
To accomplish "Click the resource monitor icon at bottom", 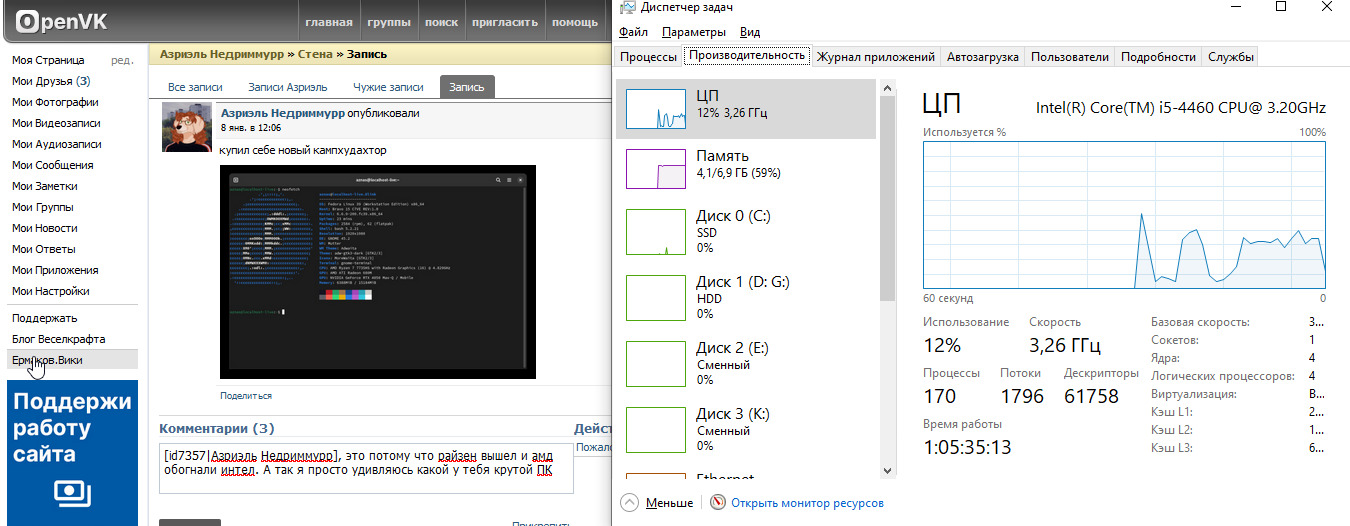I will (x=717, y=503).
